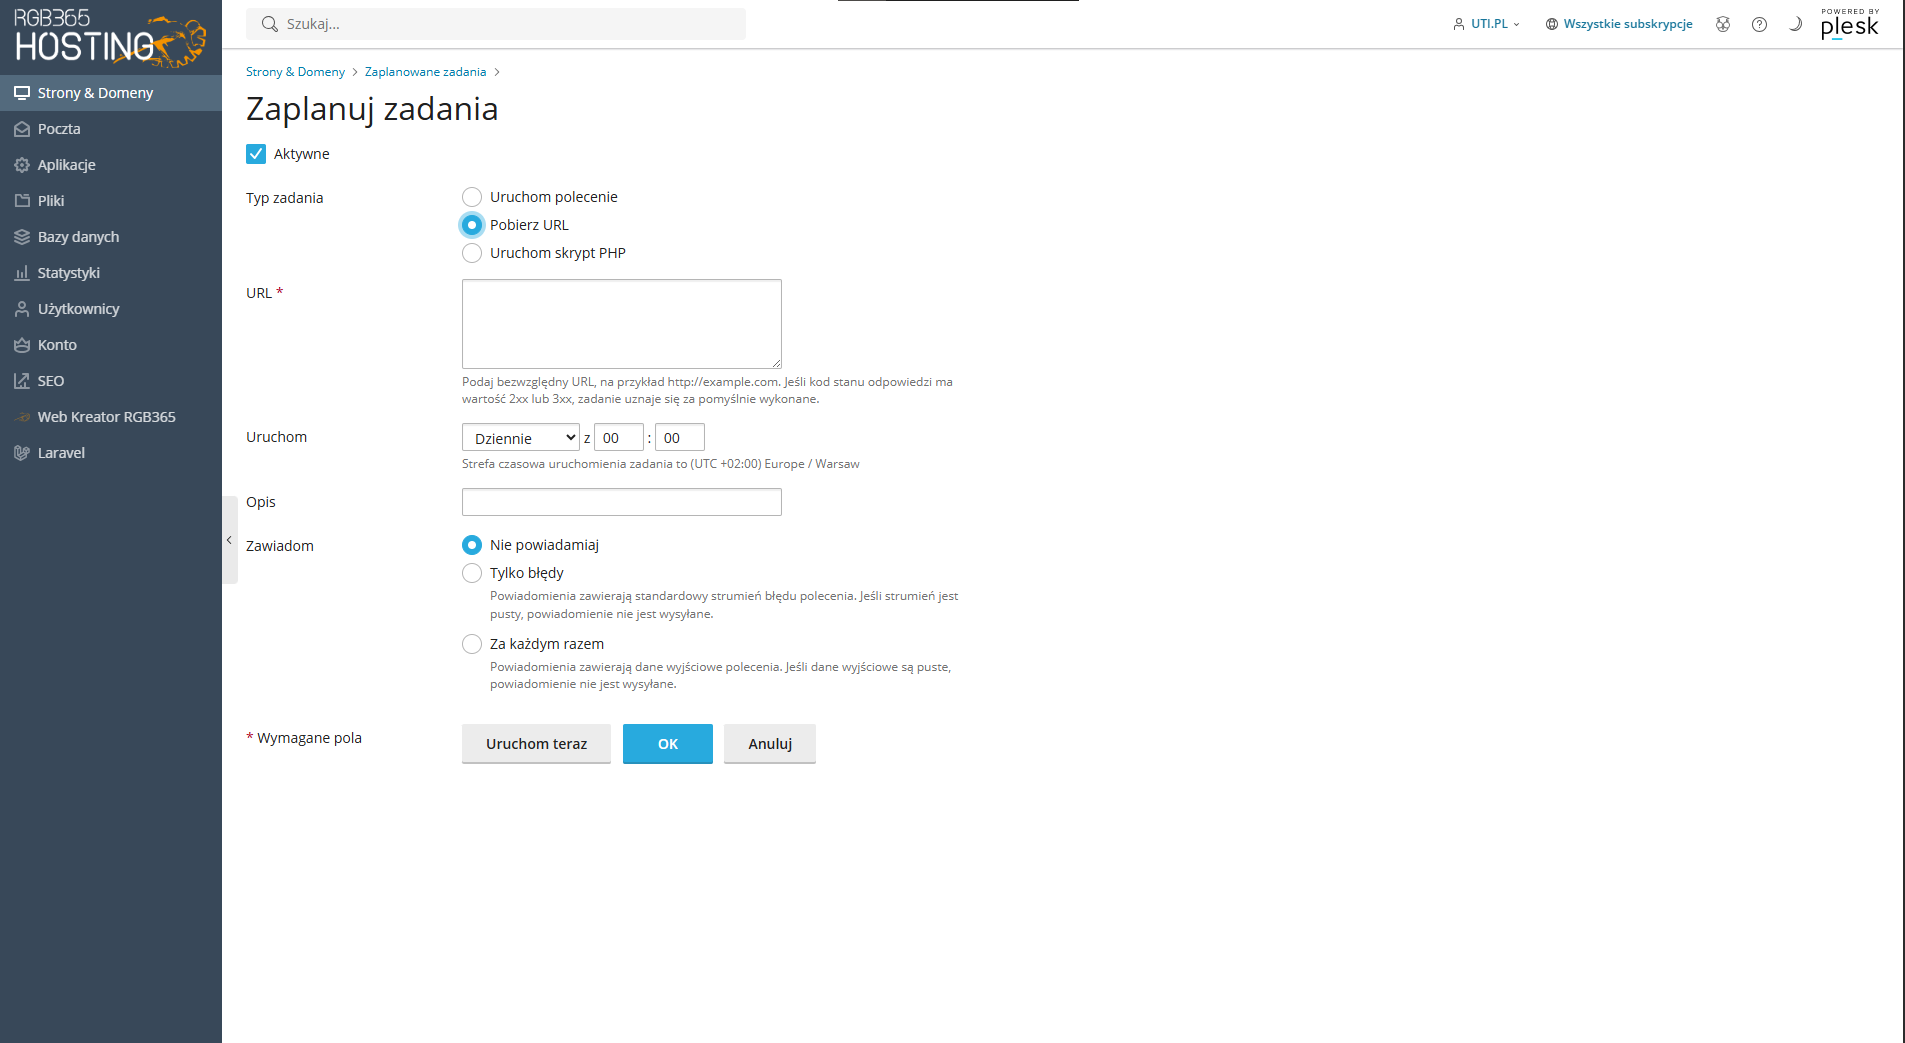Click the Szukaj search field

pos(496,24)
